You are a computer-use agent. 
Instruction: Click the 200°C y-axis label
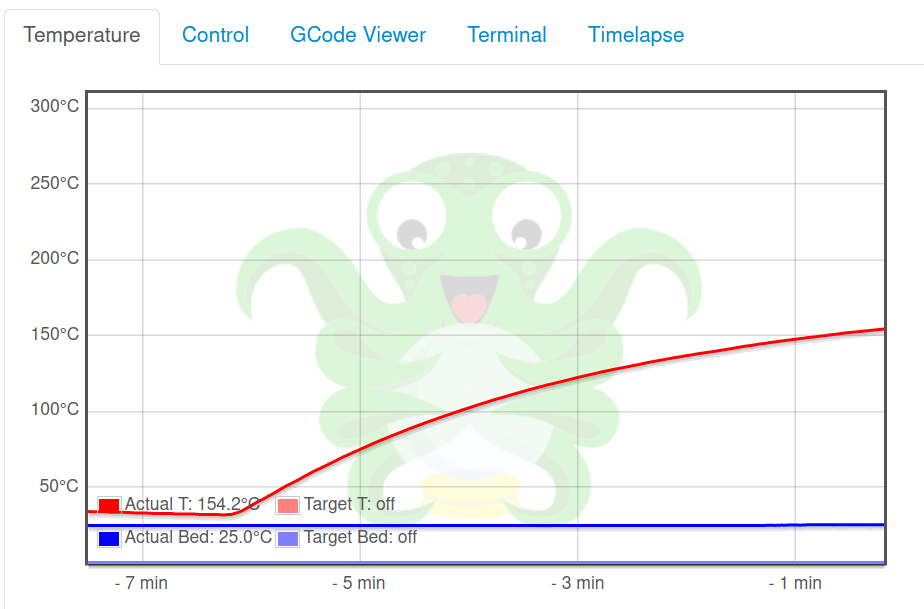coord(55,258)
